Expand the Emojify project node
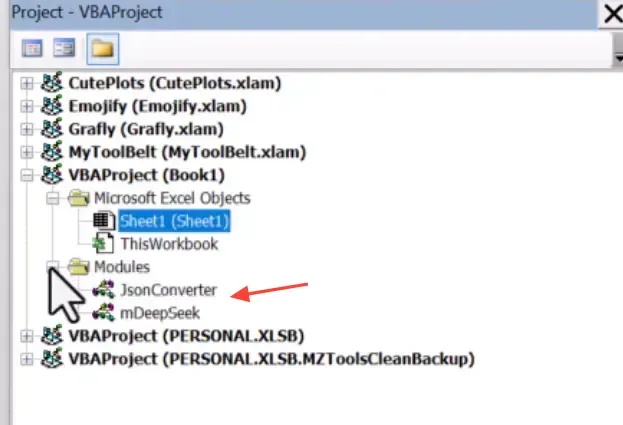The height and width of the screenshot is (425, 623). (27, 106)
